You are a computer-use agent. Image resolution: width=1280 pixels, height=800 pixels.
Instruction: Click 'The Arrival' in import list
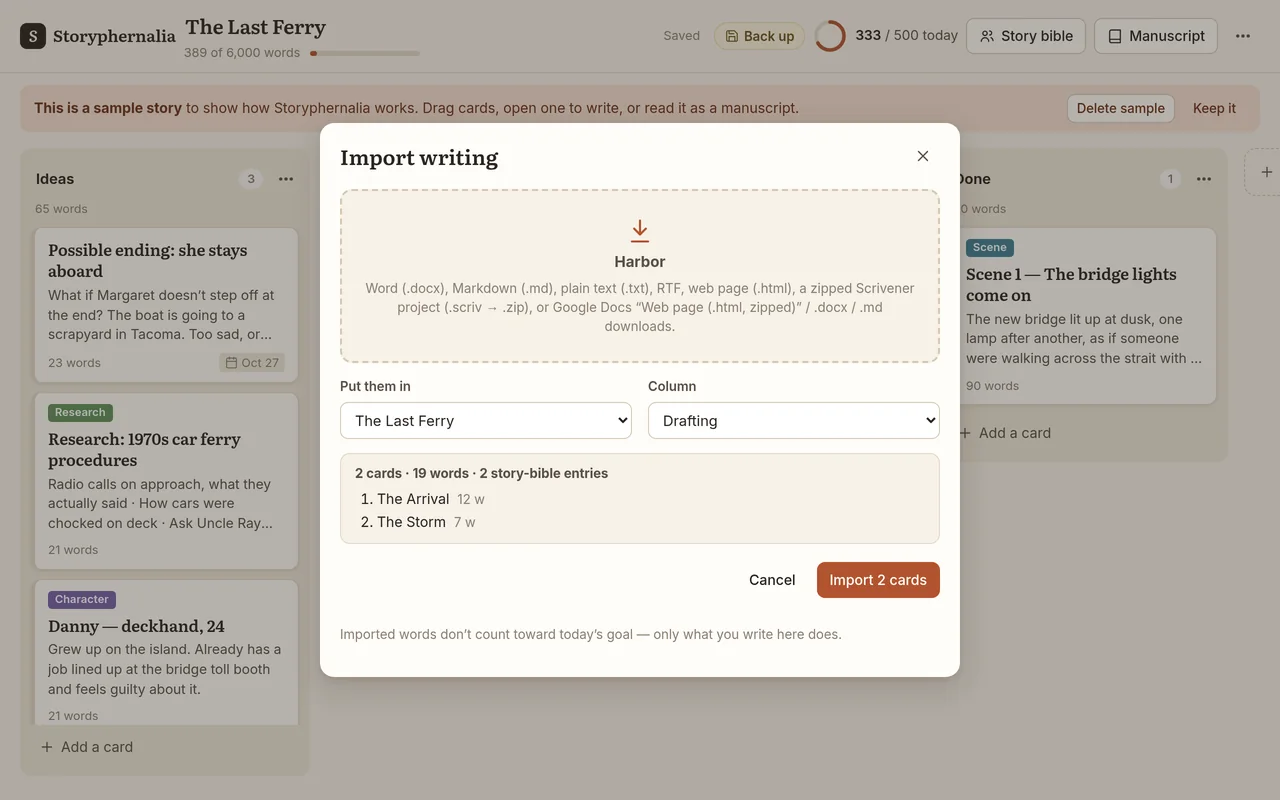pyautogui.click(x=413, y=499)
